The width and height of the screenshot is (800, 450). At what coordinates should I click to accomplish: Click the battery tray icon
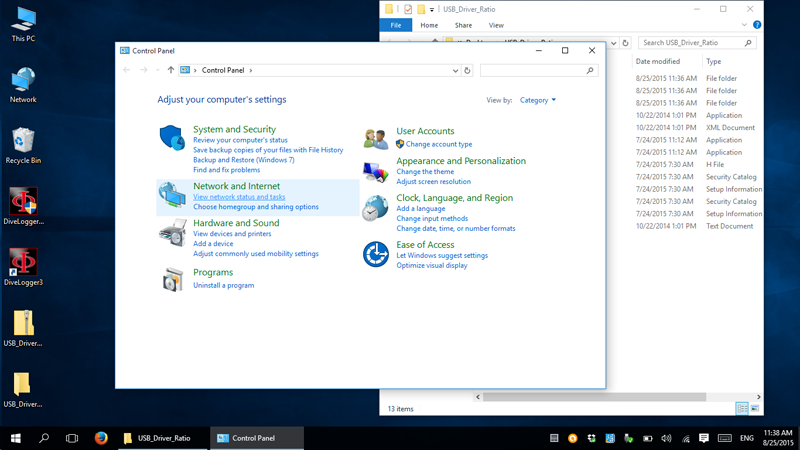click(647, 438)
